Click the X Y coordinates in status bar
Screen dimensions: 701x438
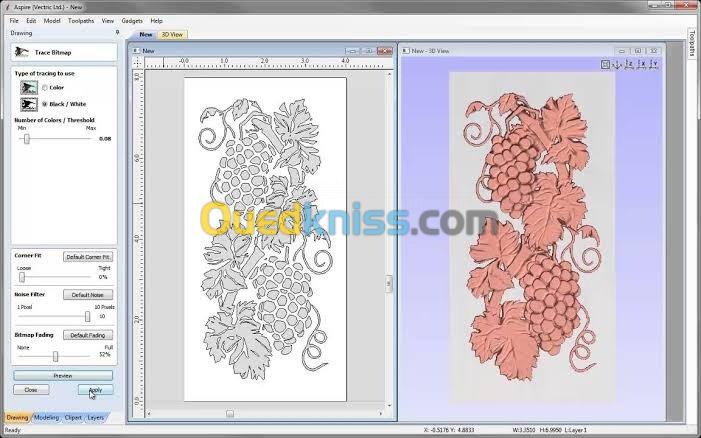coord(449,430)
